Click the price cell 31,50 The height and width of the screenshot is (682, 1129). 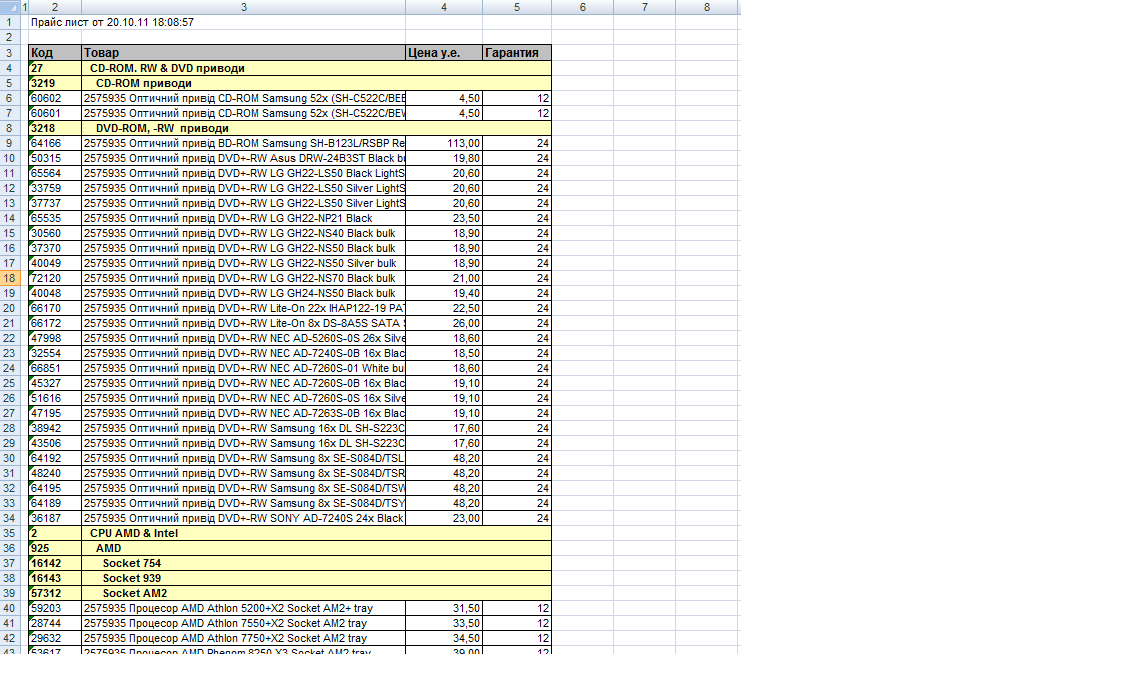point(444,608)
